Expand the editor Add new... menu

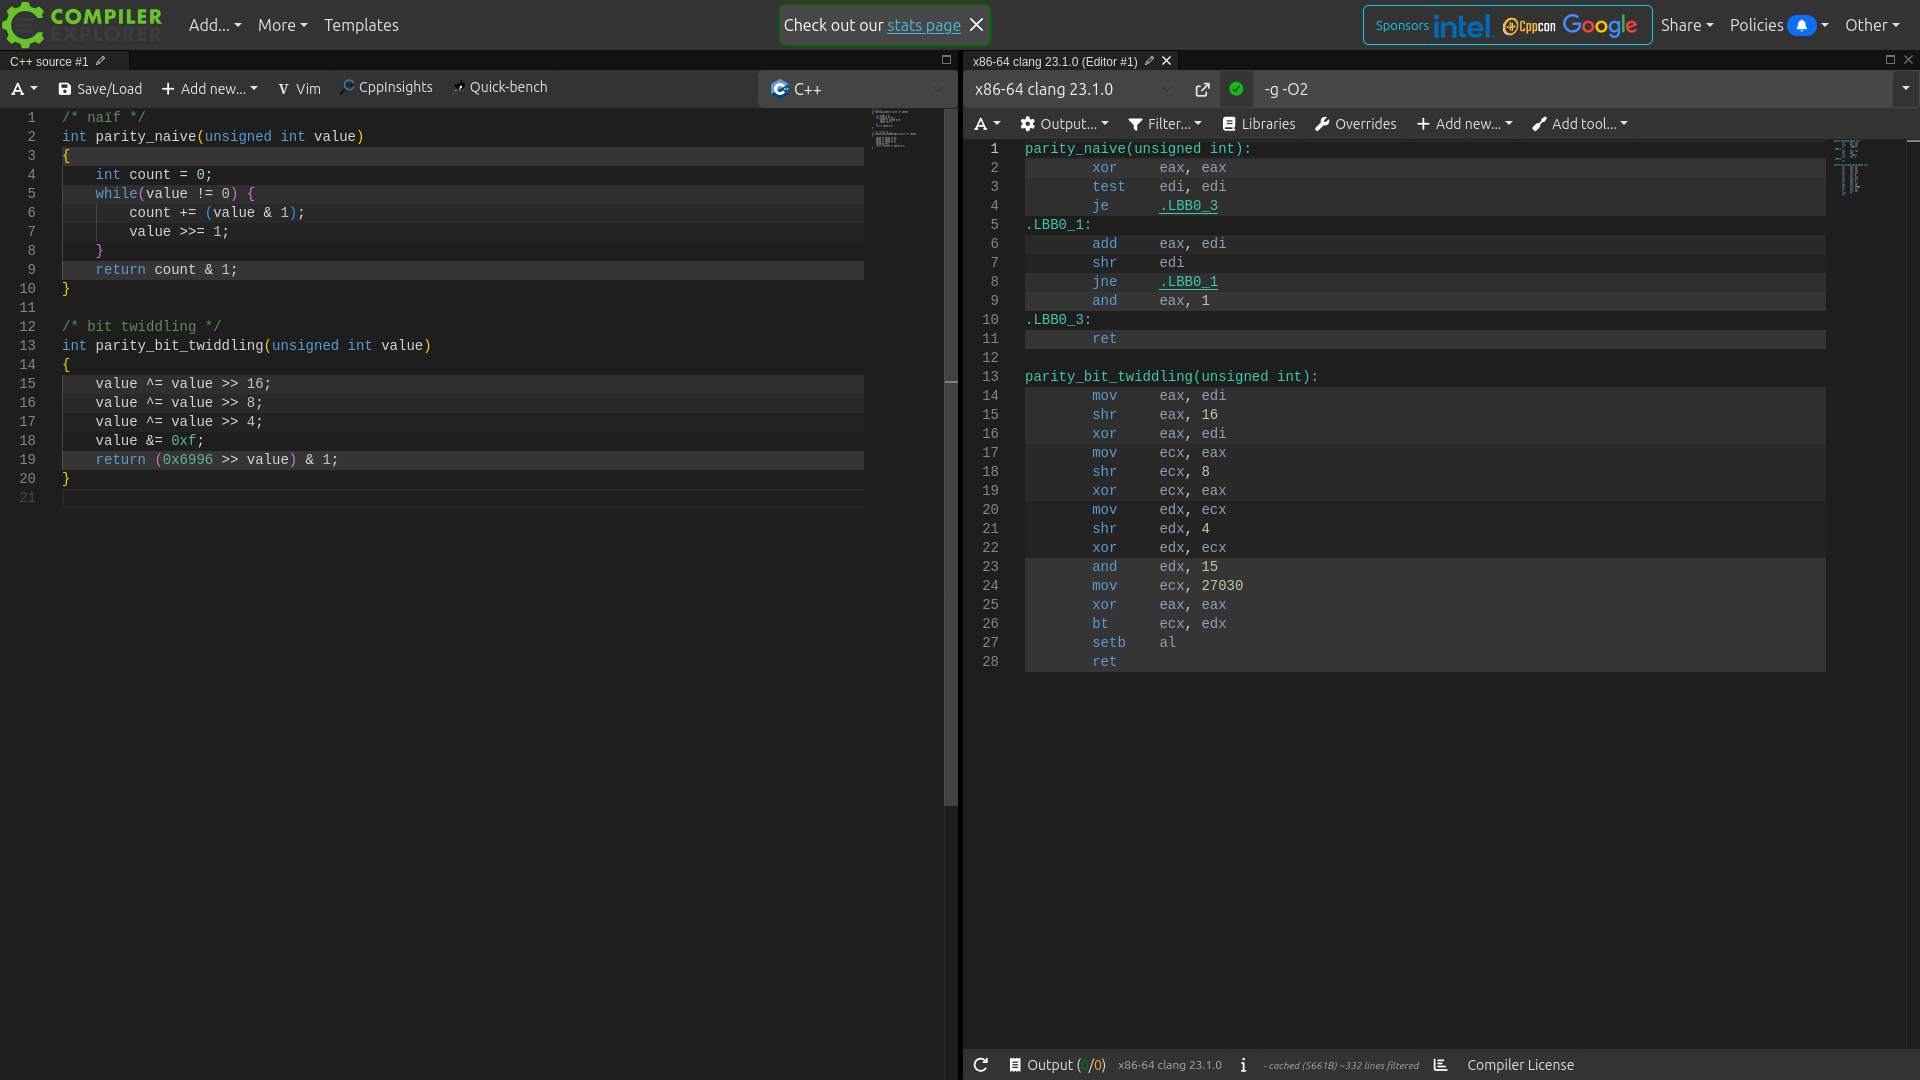tap(209, 89)
